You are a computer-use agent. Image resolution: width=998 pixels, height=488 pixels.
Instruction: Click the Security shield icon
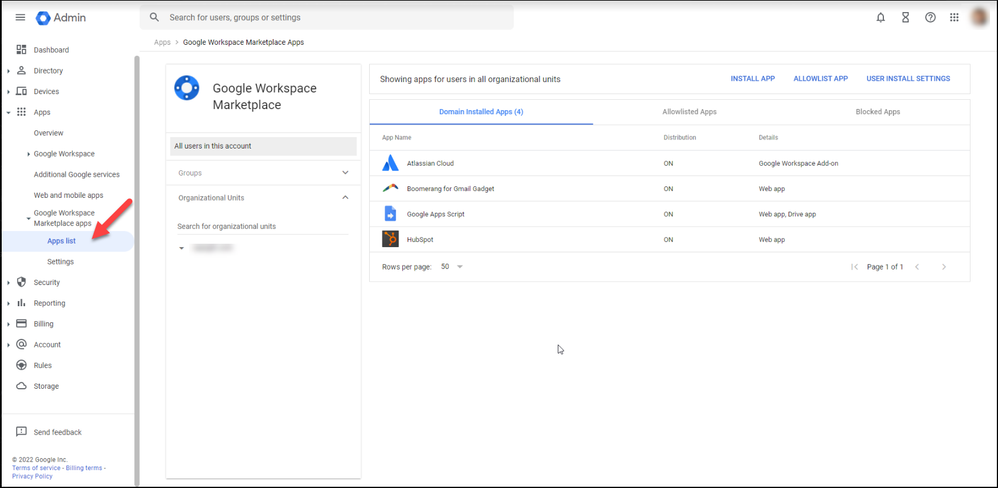(21, 282)
